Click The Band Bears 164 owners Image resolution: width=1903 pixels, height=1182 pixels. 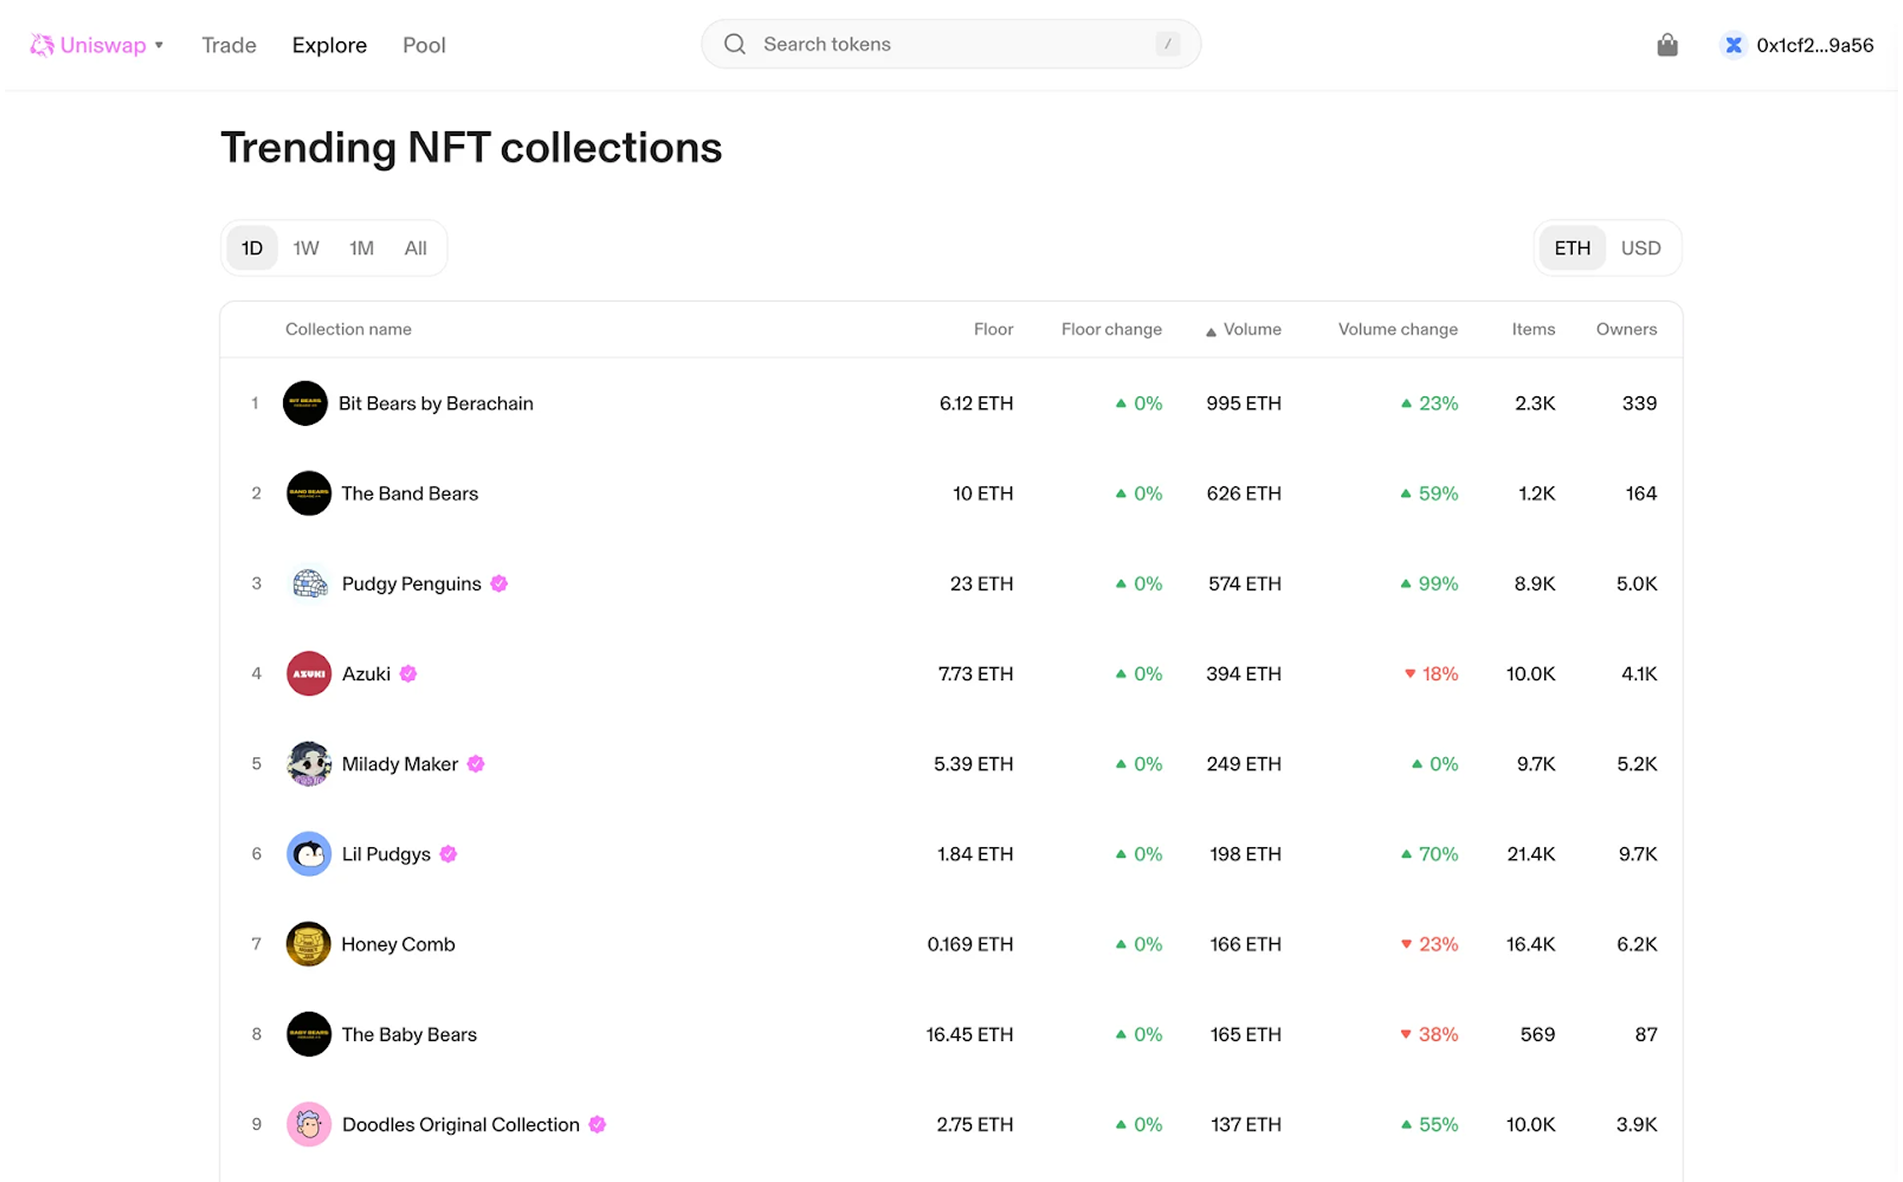[1641, 493]
